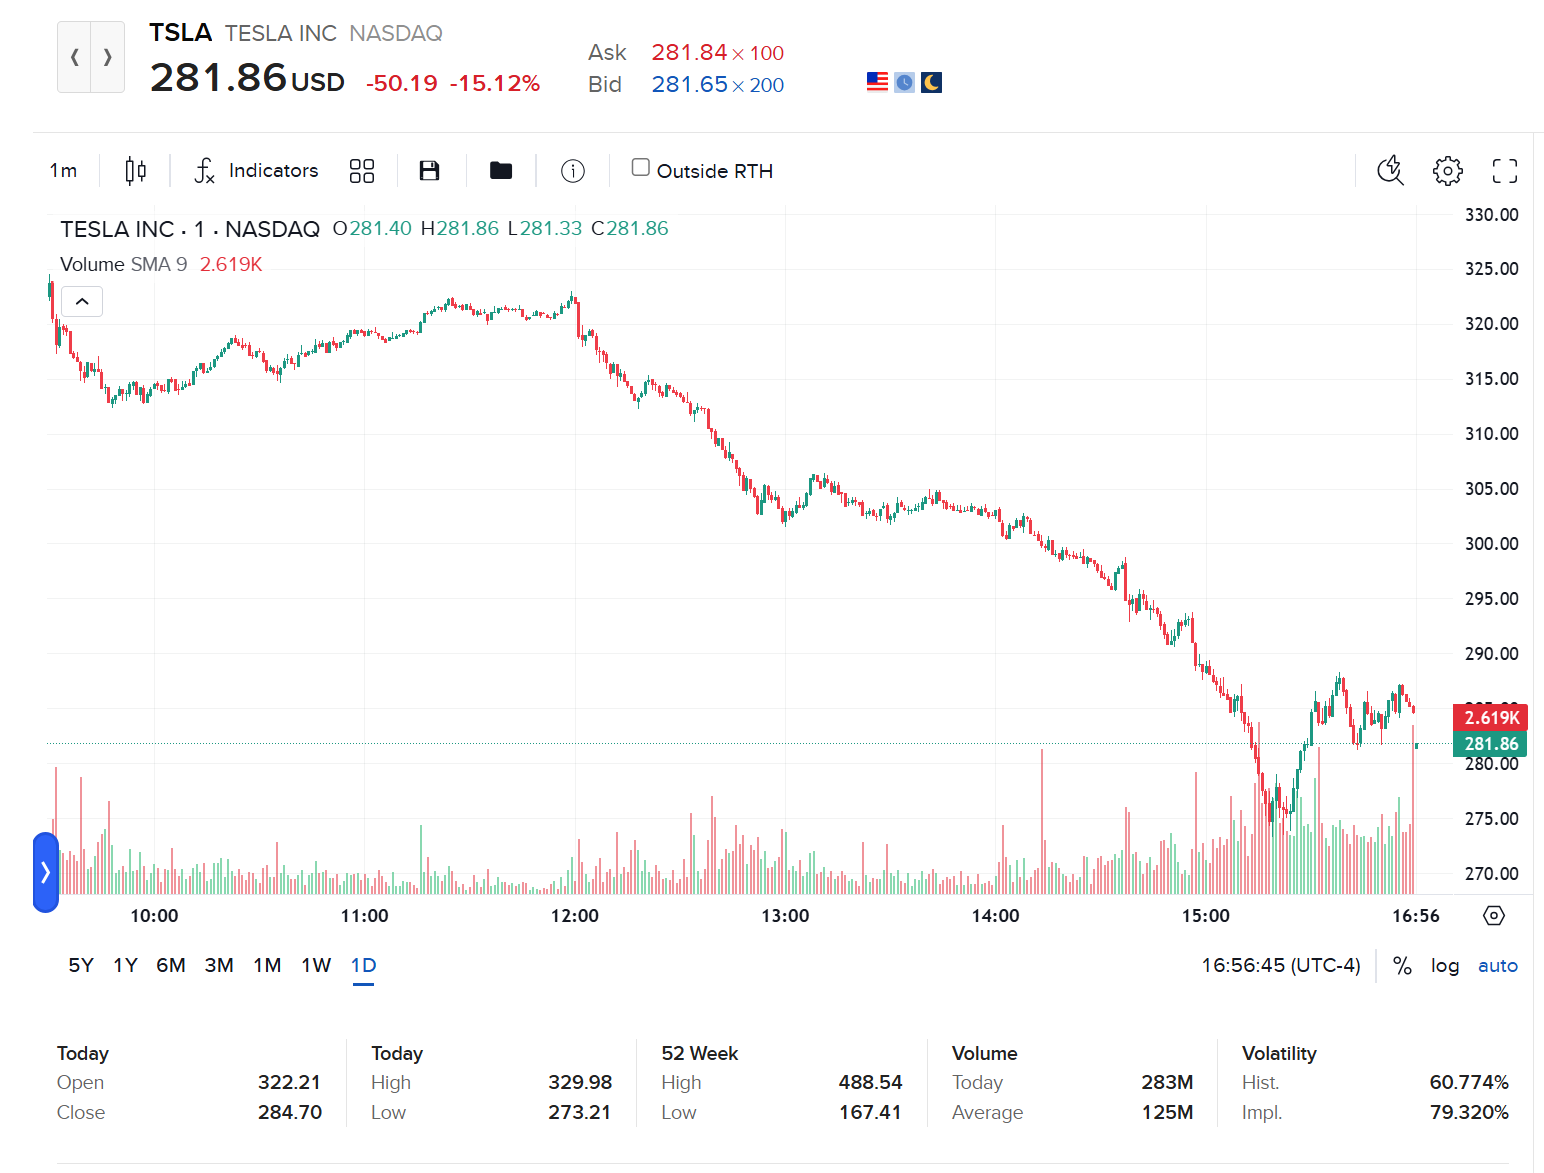The image size is (1544, 1173).
Task: Select the 5Y time range
Action: pyautogui.click(x=81, y=965)
